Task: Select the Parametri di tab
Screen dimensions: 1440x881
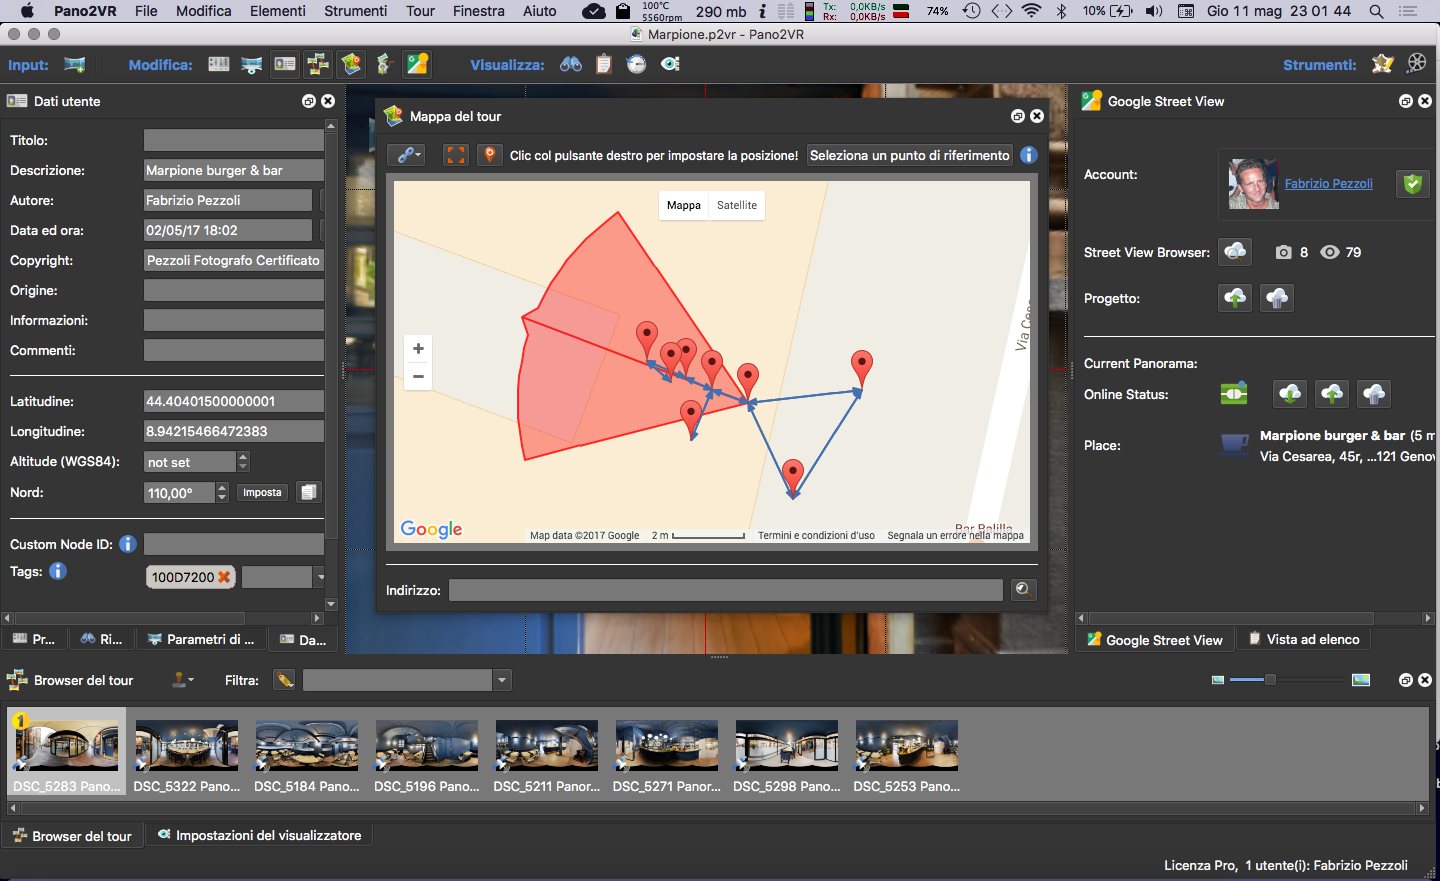Action: [201, 639]
